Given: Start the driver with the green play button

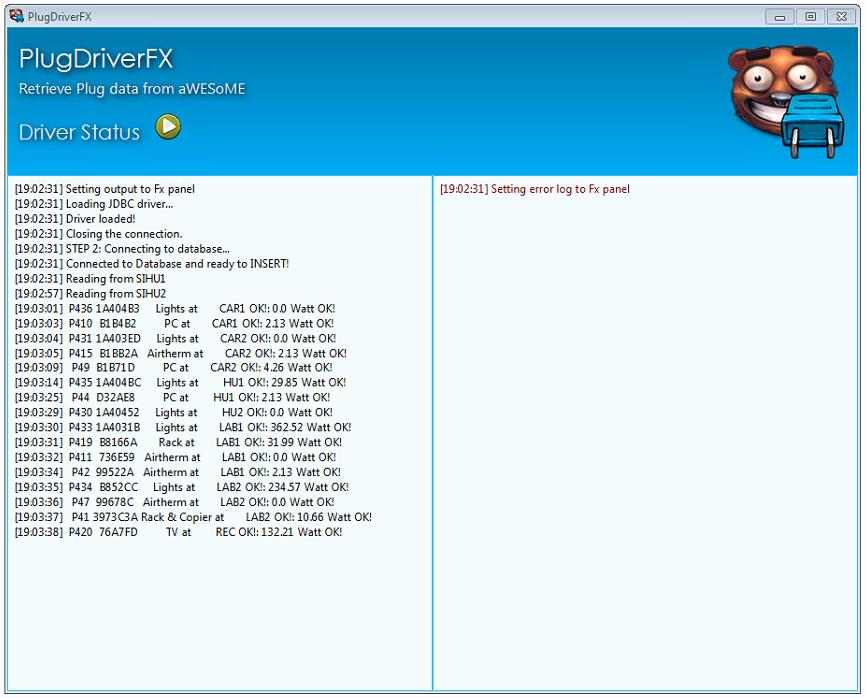Looking at the screenshot, I should [x=168, y=127].
